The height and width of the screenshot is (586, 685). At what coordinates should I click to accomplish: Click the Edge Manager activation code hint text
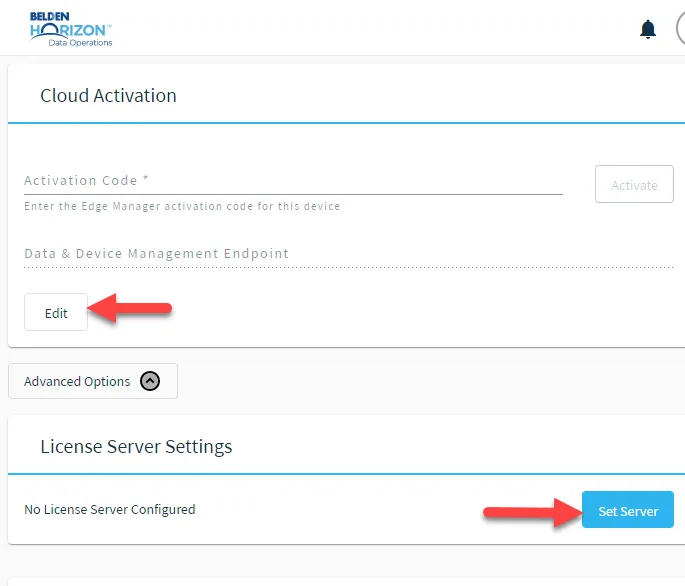pos(182,206)
